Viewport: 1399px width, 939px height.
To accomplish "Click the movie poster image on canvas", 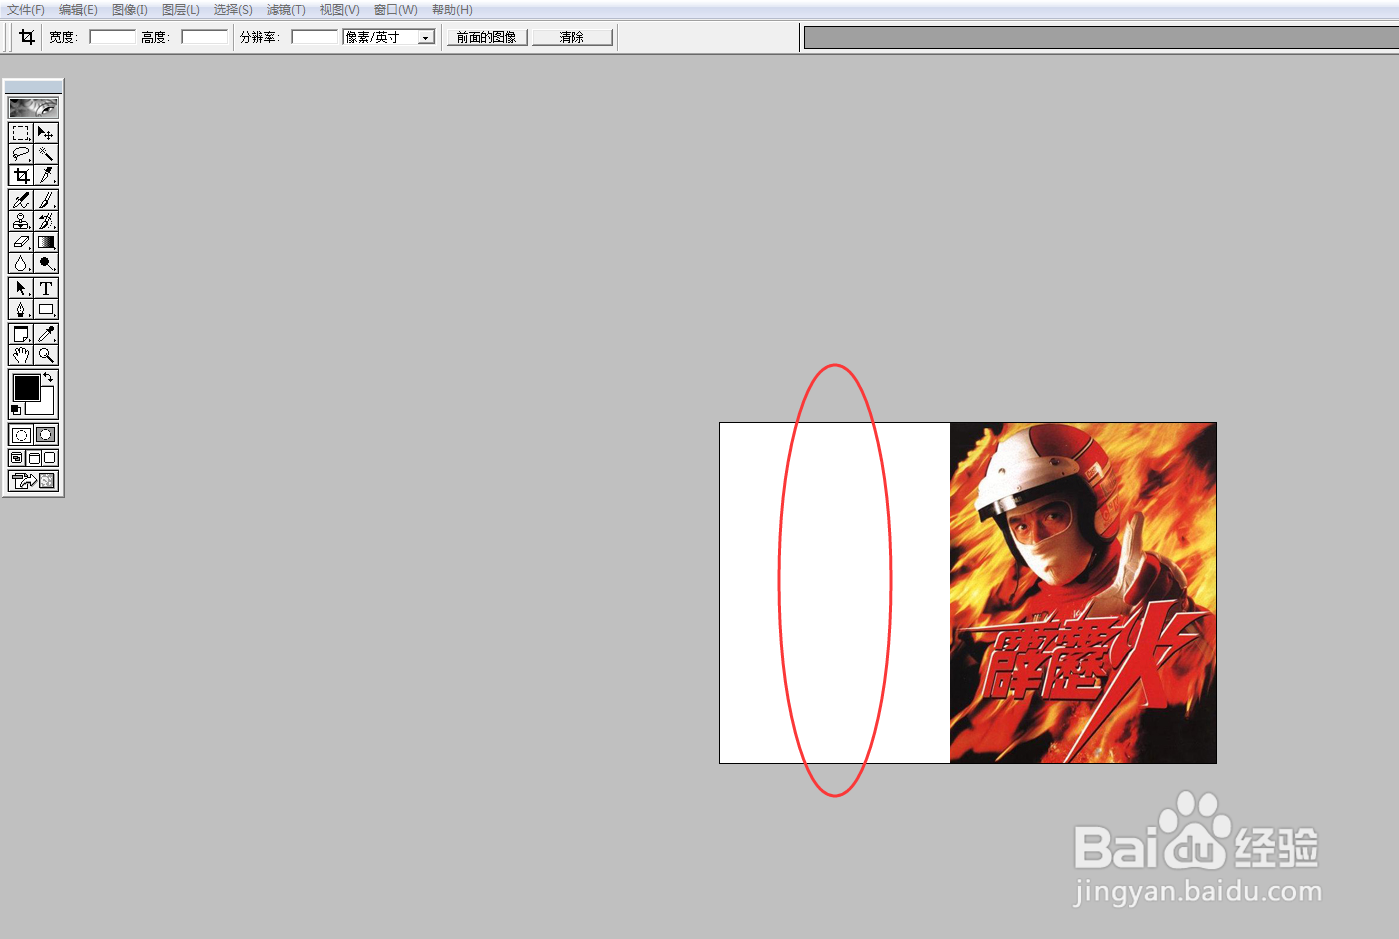I will coord(1083,593).
